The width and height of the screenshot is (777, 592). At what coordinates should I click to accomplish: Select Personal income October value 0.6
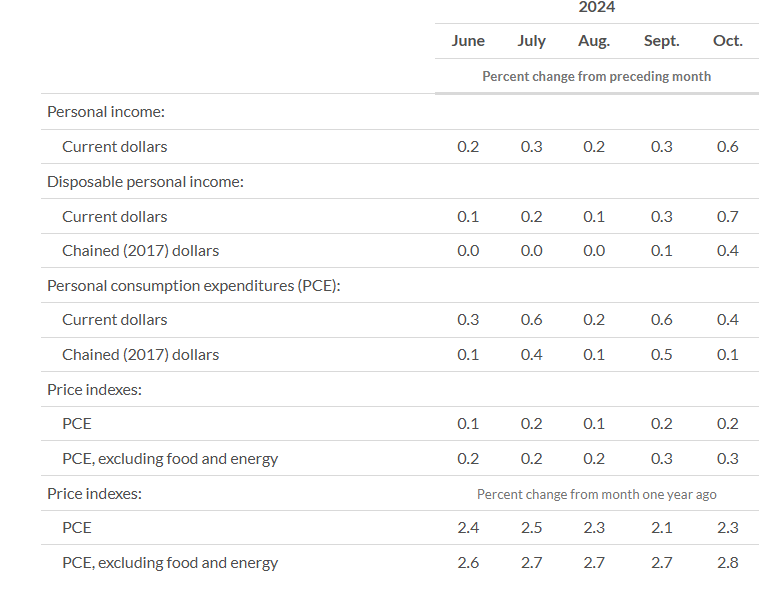(728, 147)
